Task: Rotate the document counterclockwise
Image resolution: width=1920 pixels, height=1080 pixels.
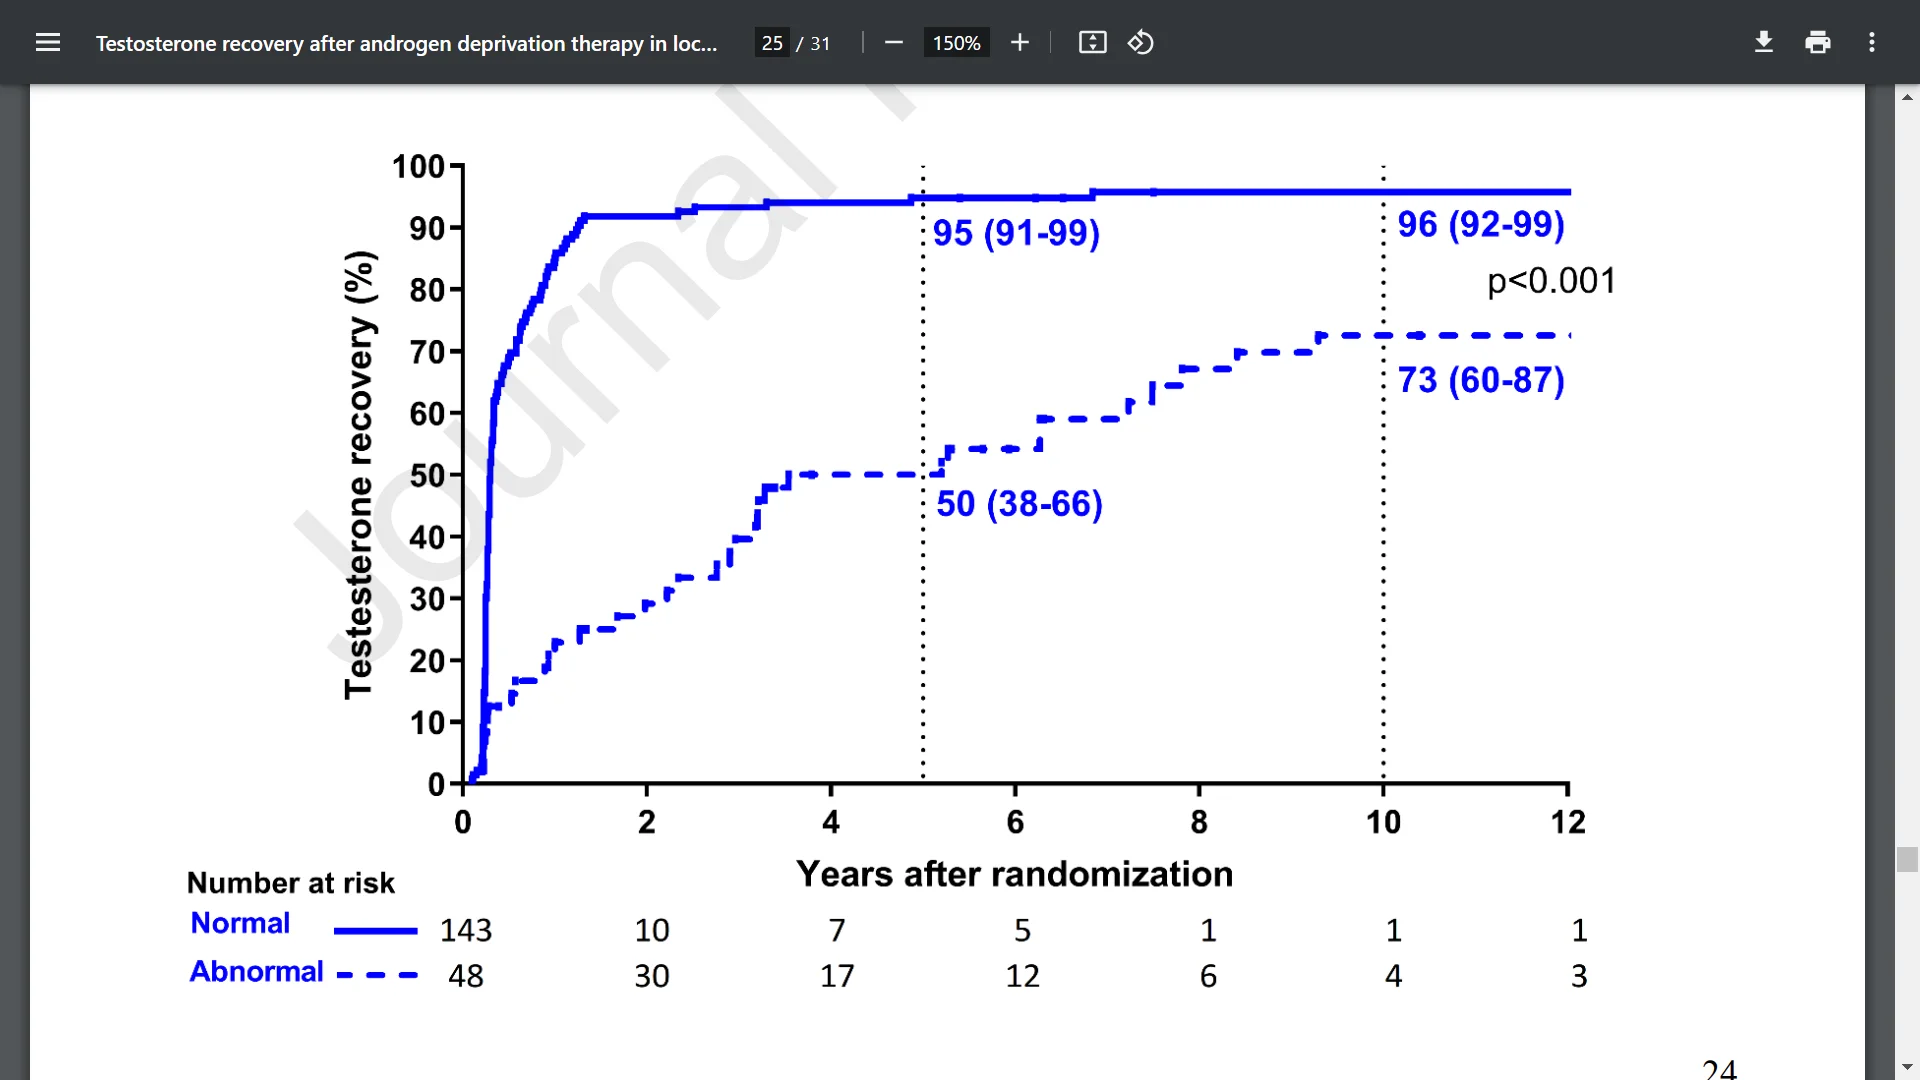Action: (x=1141, y=42)
